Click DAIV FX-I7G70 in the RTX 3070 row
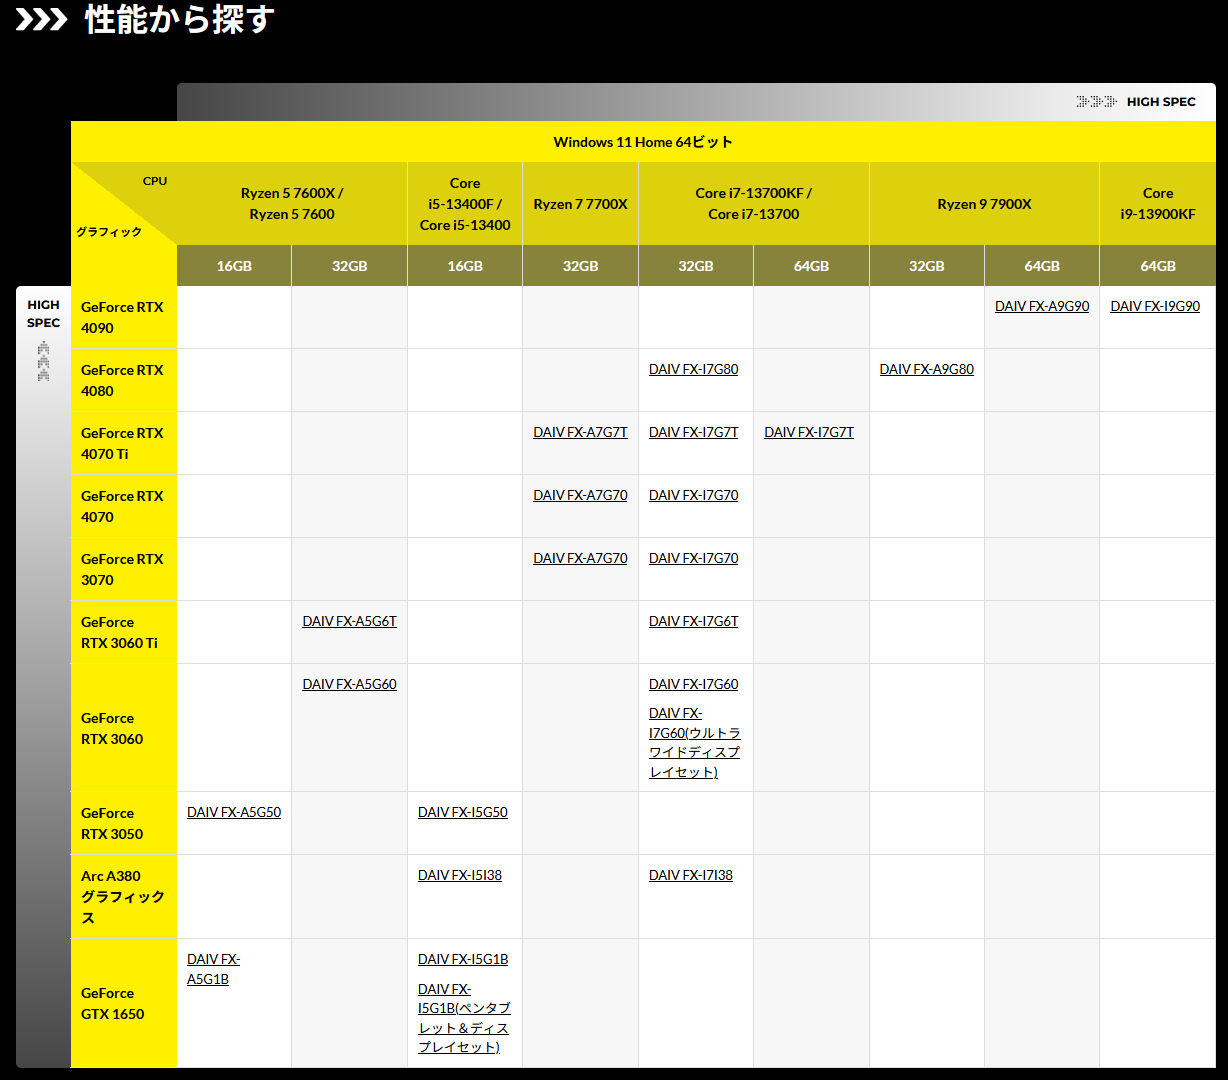 pyautogui.click(x=693, y=558)
